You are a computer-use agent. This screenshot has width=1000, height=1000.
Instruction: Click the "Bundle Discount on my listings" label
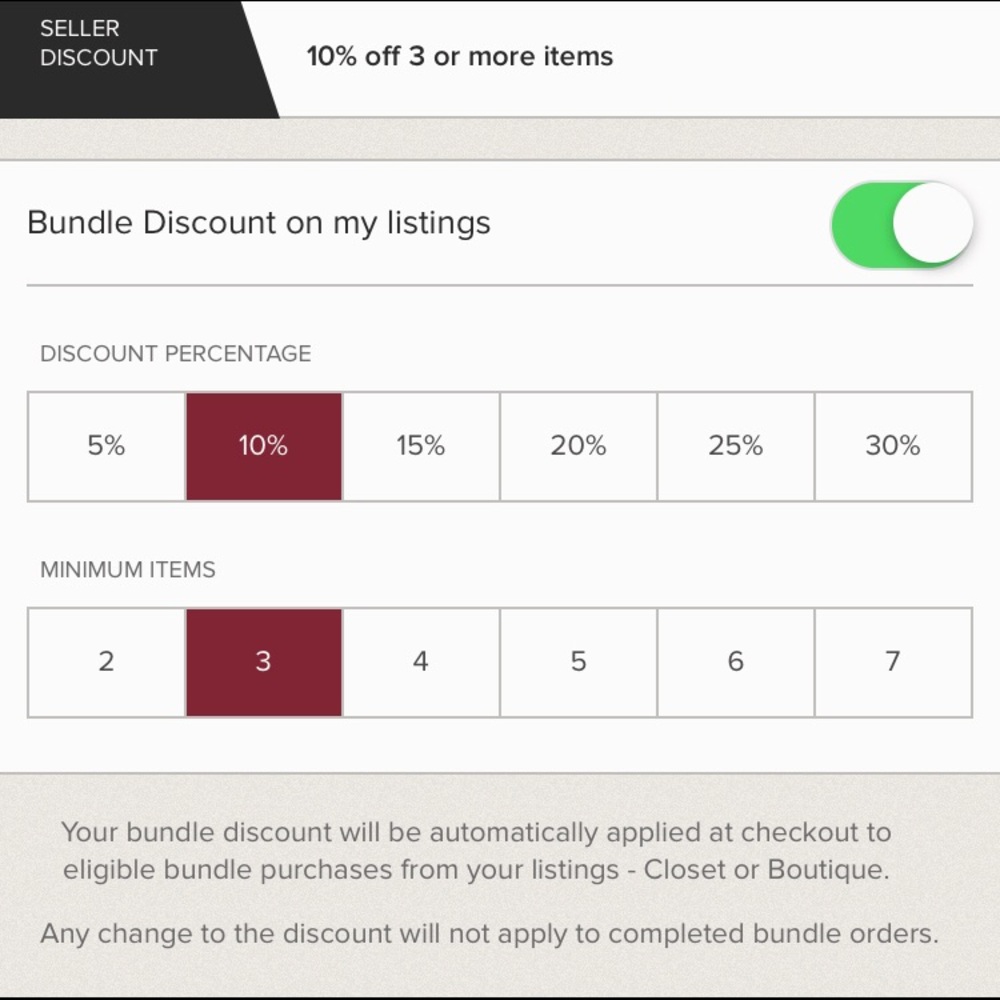[259, 222]
